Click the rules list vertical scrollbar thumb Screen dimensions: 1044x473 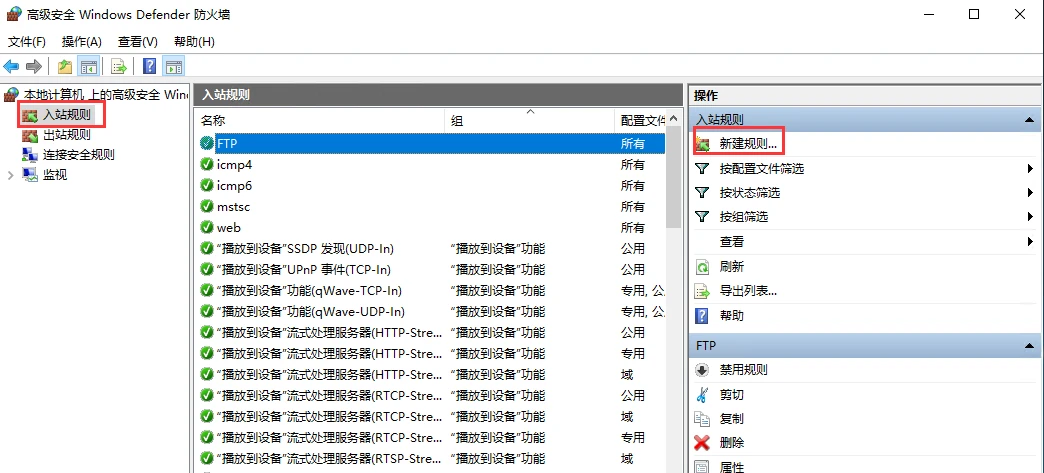(674, 177)
